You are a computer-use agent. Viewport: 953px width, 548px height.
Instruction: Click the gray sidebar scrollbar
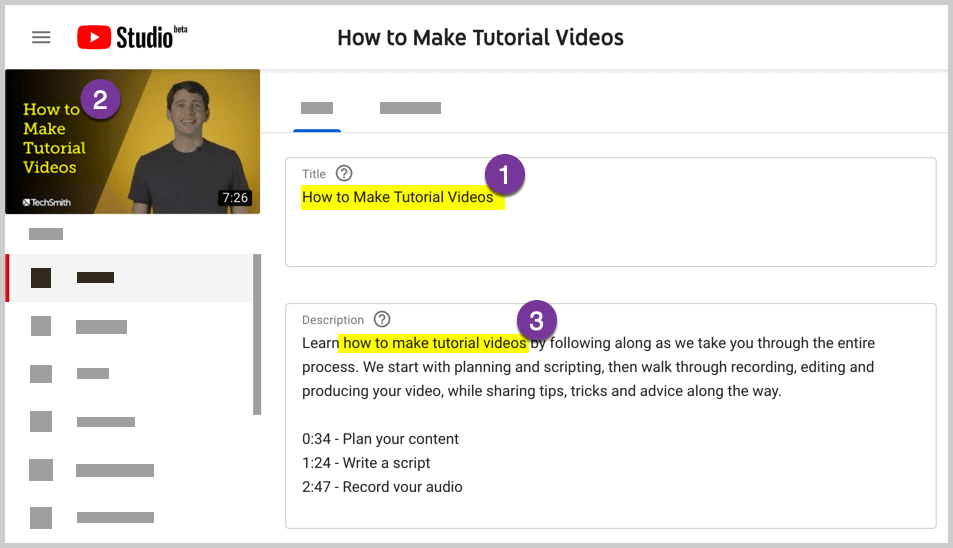[257, 334]
